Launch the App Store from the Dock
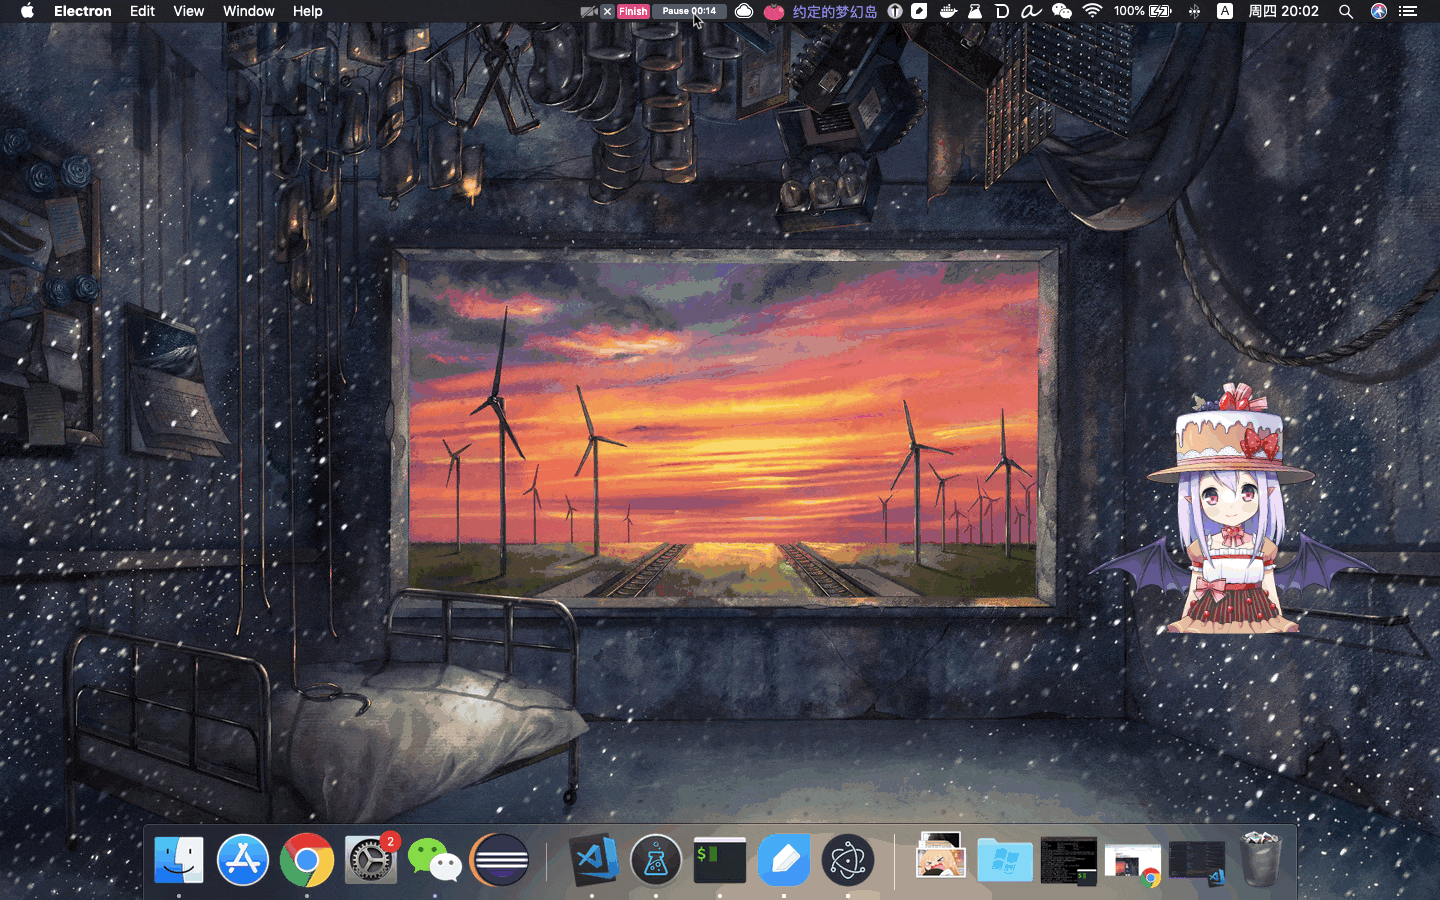1440x900 pixels. coord(243,860)
